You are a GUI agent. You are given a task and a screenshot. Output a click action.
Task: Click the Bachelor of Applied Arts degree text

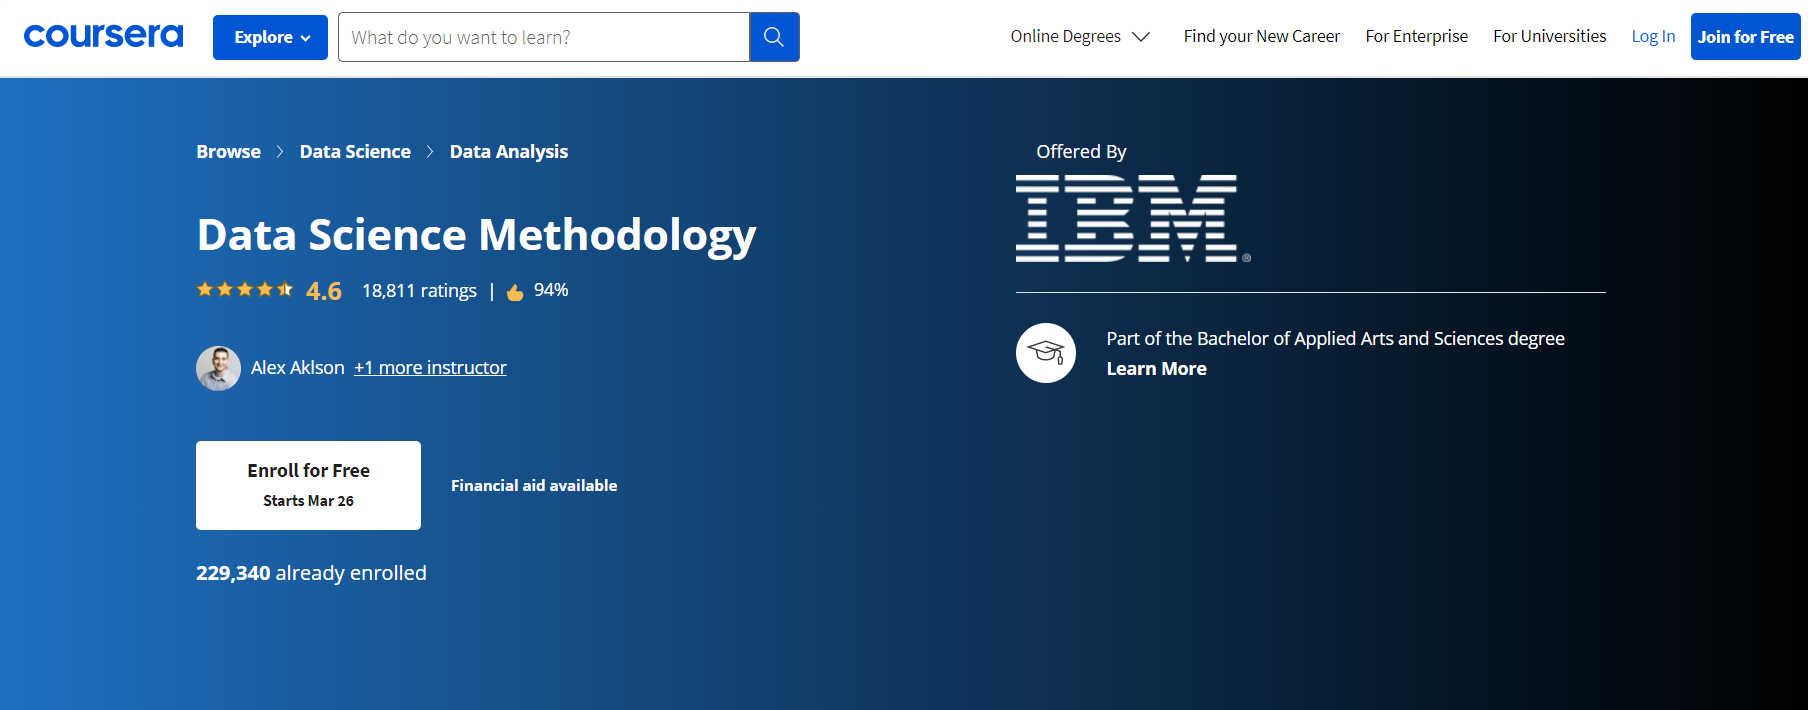point(1335,339)
